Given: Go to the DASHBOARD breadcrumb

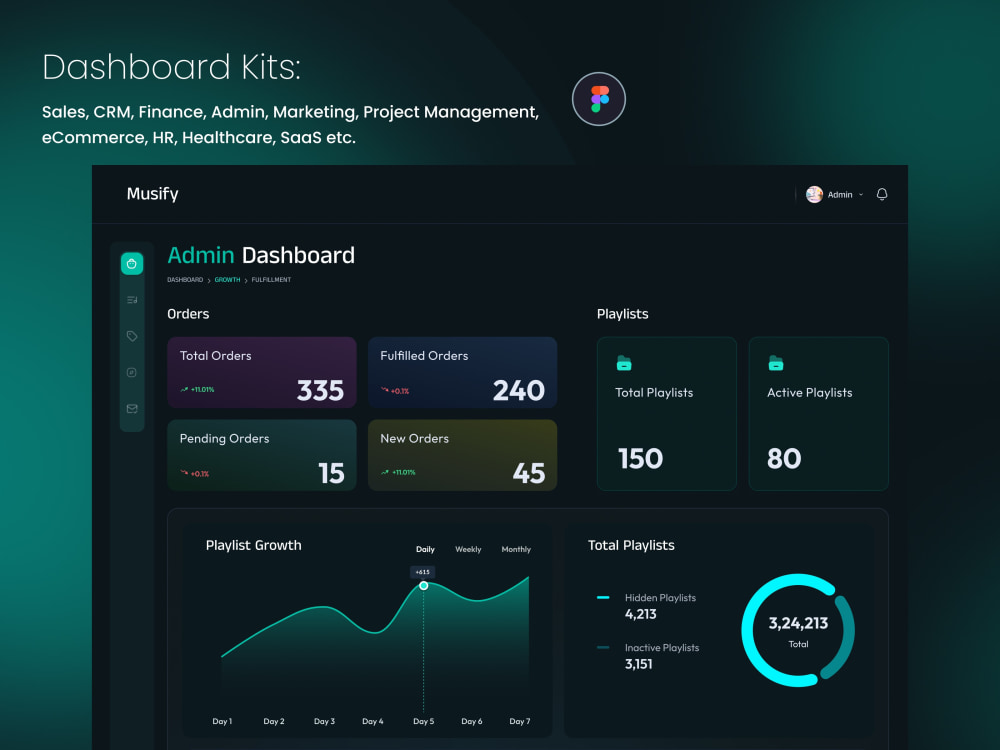Looking at the screenshot, I should 185,280.
